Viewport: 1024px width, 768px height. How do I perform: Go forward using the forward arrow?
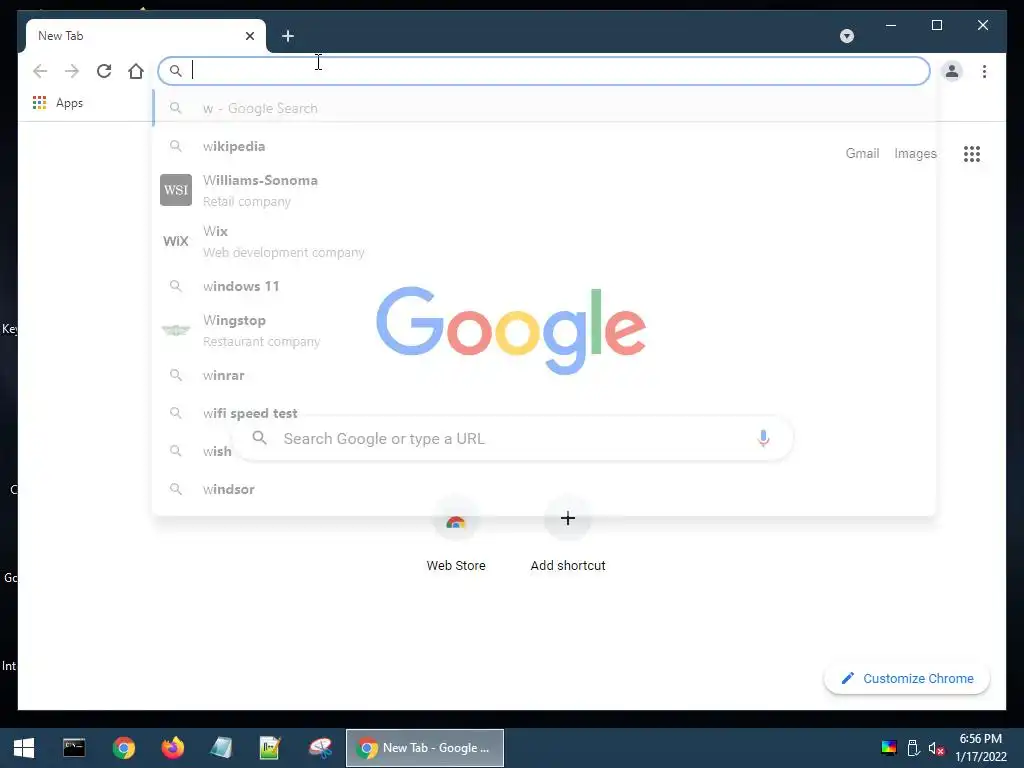[72, 71]
